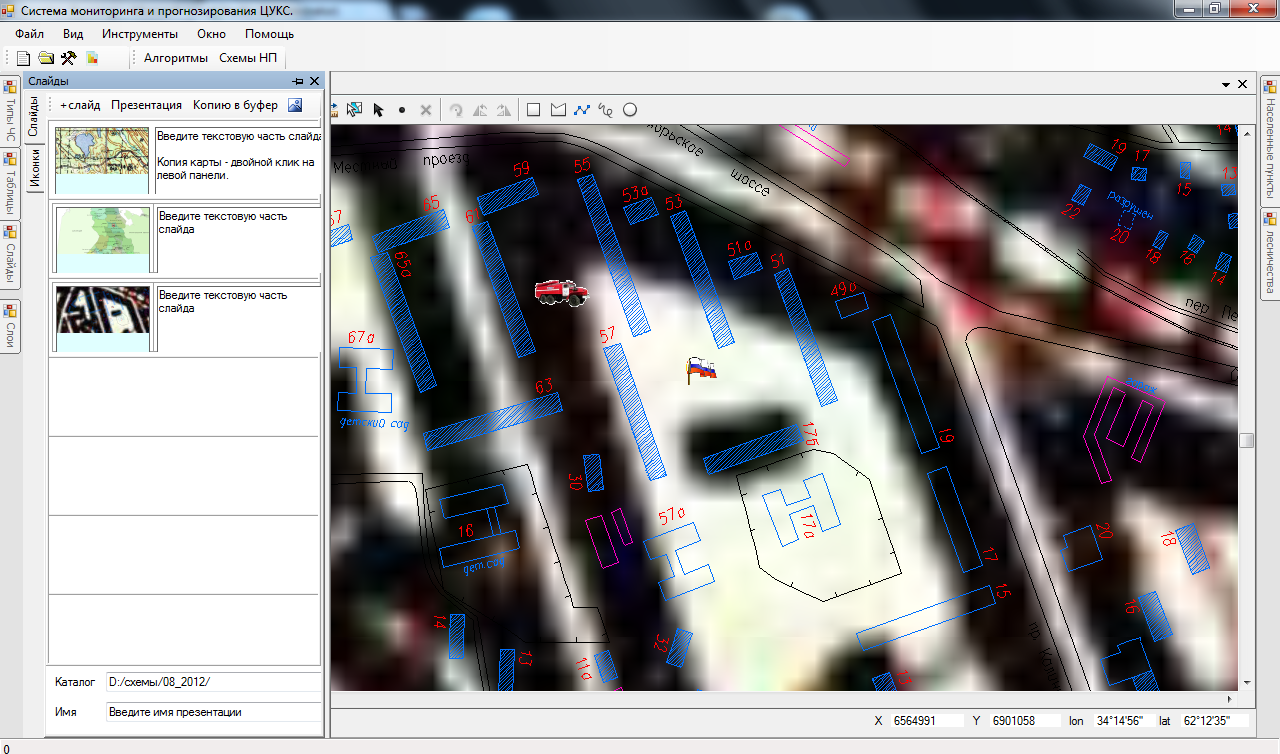Click the map scrollbar down arrow
The height and width of the screenshot is (754, 1280).
[1246, 683]
